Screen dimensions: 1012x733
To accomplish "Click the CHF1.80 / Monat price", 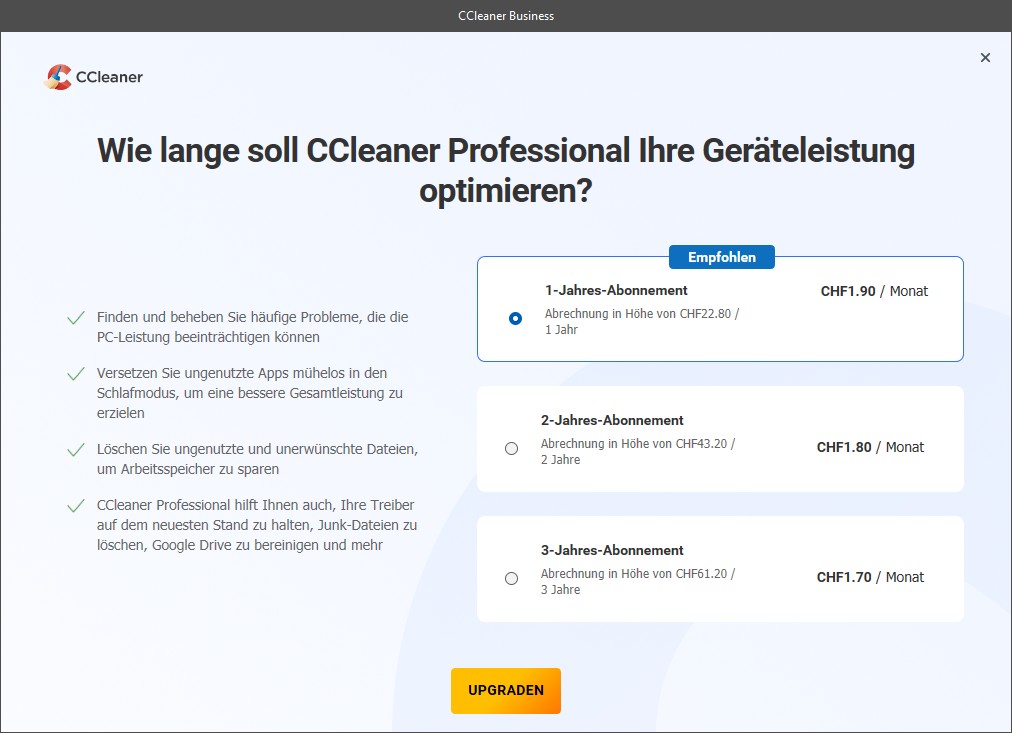I will click(x=870, y=447).
